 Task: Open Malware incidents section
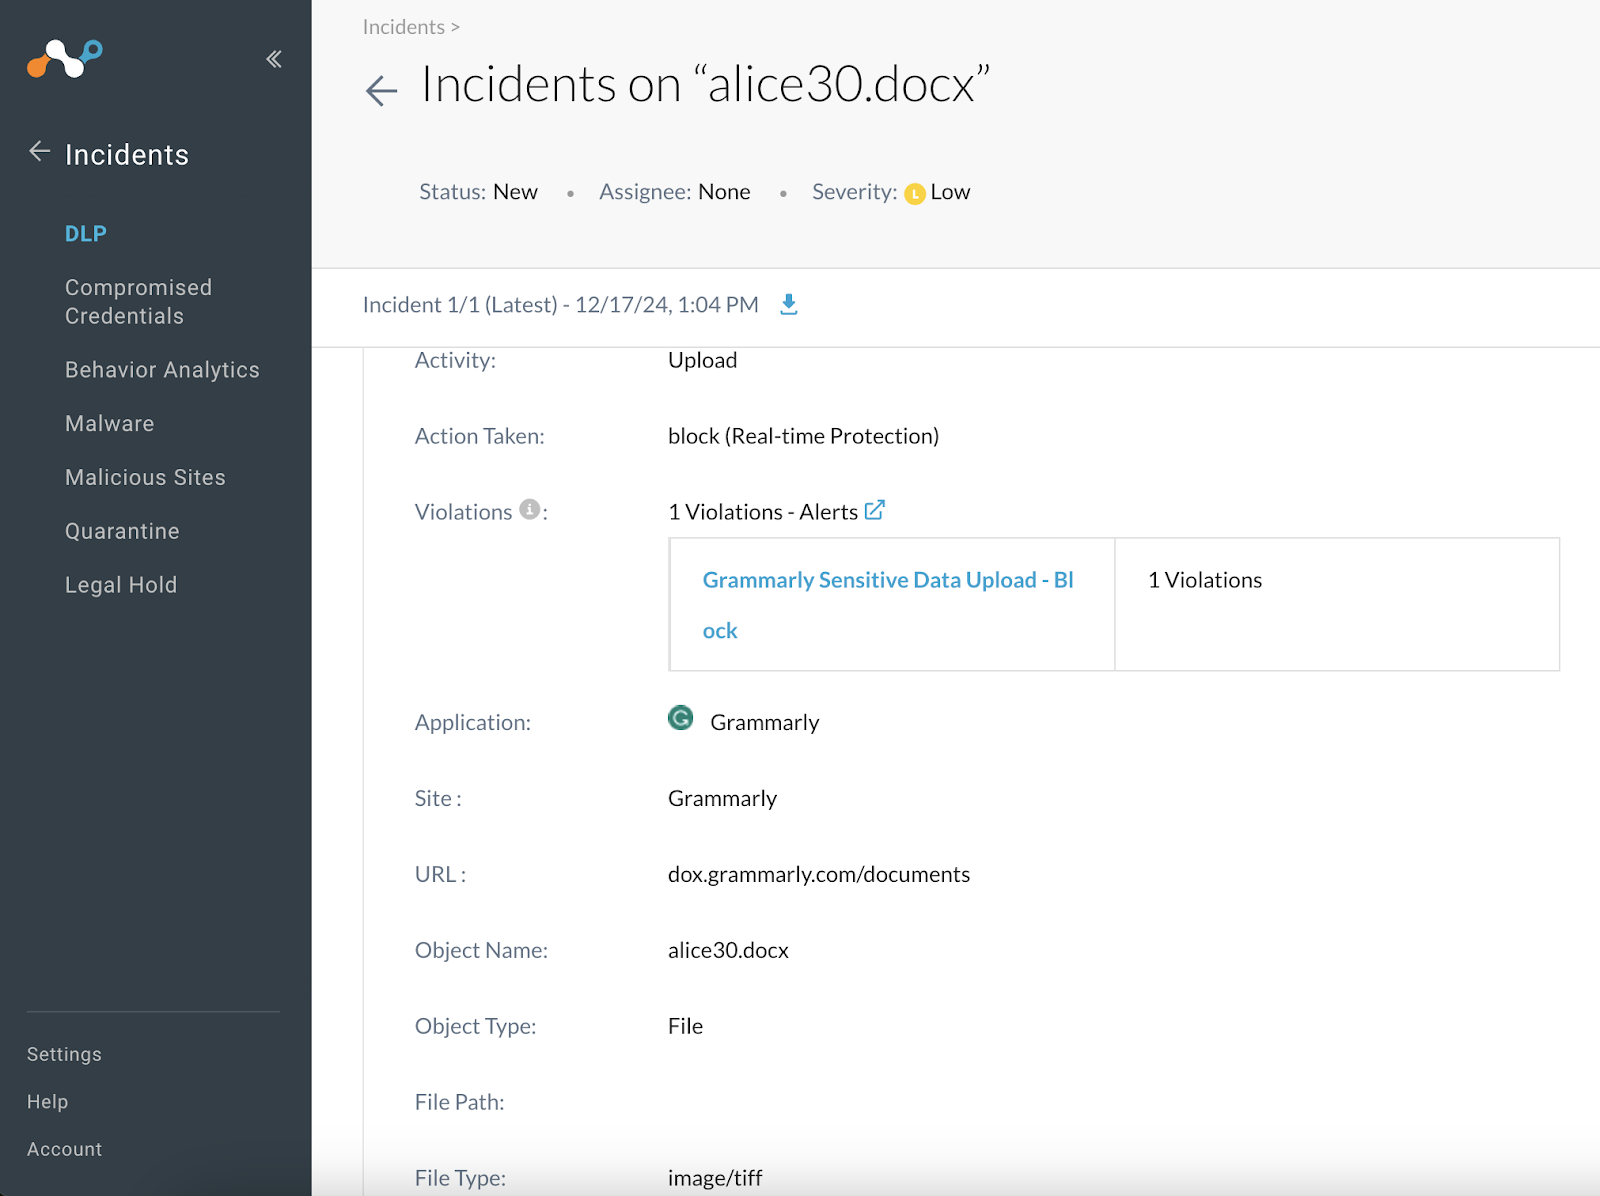click(110, 424)
